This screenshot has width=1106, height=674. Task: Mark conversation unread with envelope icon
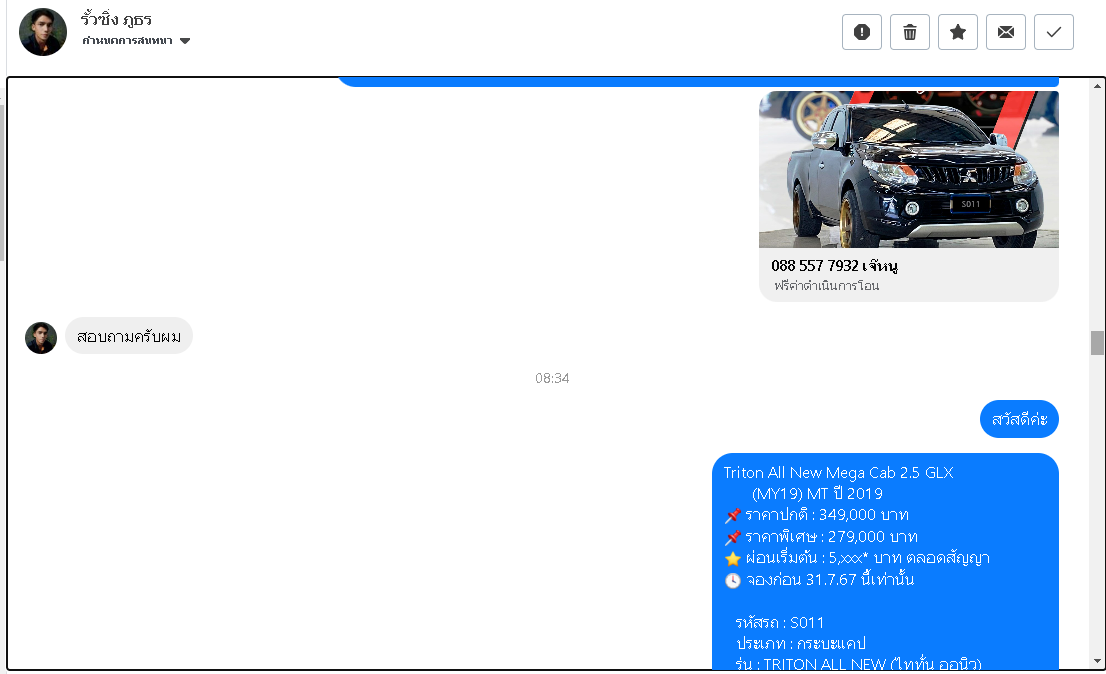[x=1005, y=32]
